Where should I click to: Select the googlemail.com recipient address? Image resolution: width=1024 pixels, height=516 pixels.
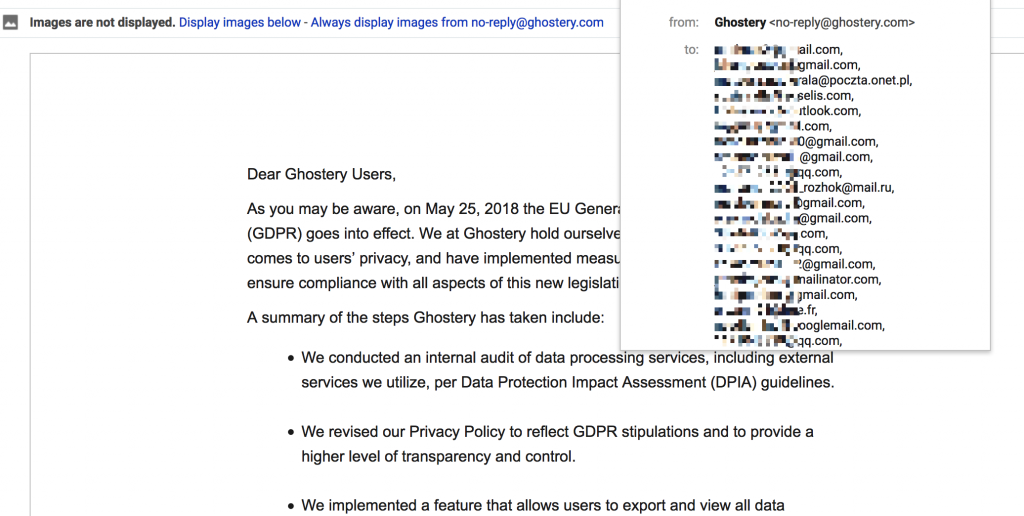point(798,325)
